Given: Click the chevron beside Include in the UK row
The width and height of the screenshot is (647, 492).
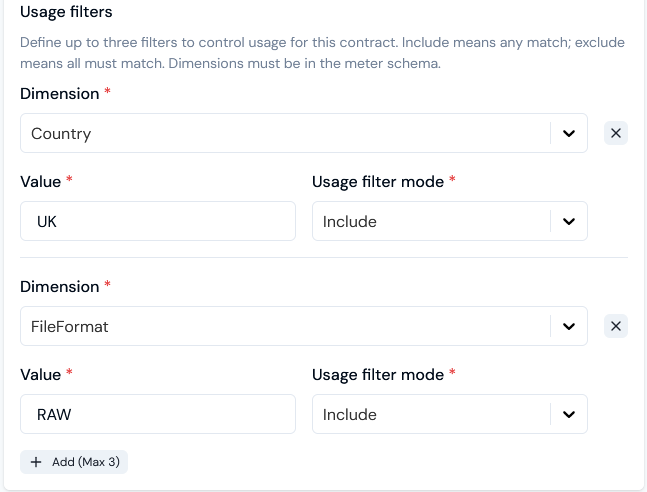Looking at the screenshot, I should tap(569, 221).
